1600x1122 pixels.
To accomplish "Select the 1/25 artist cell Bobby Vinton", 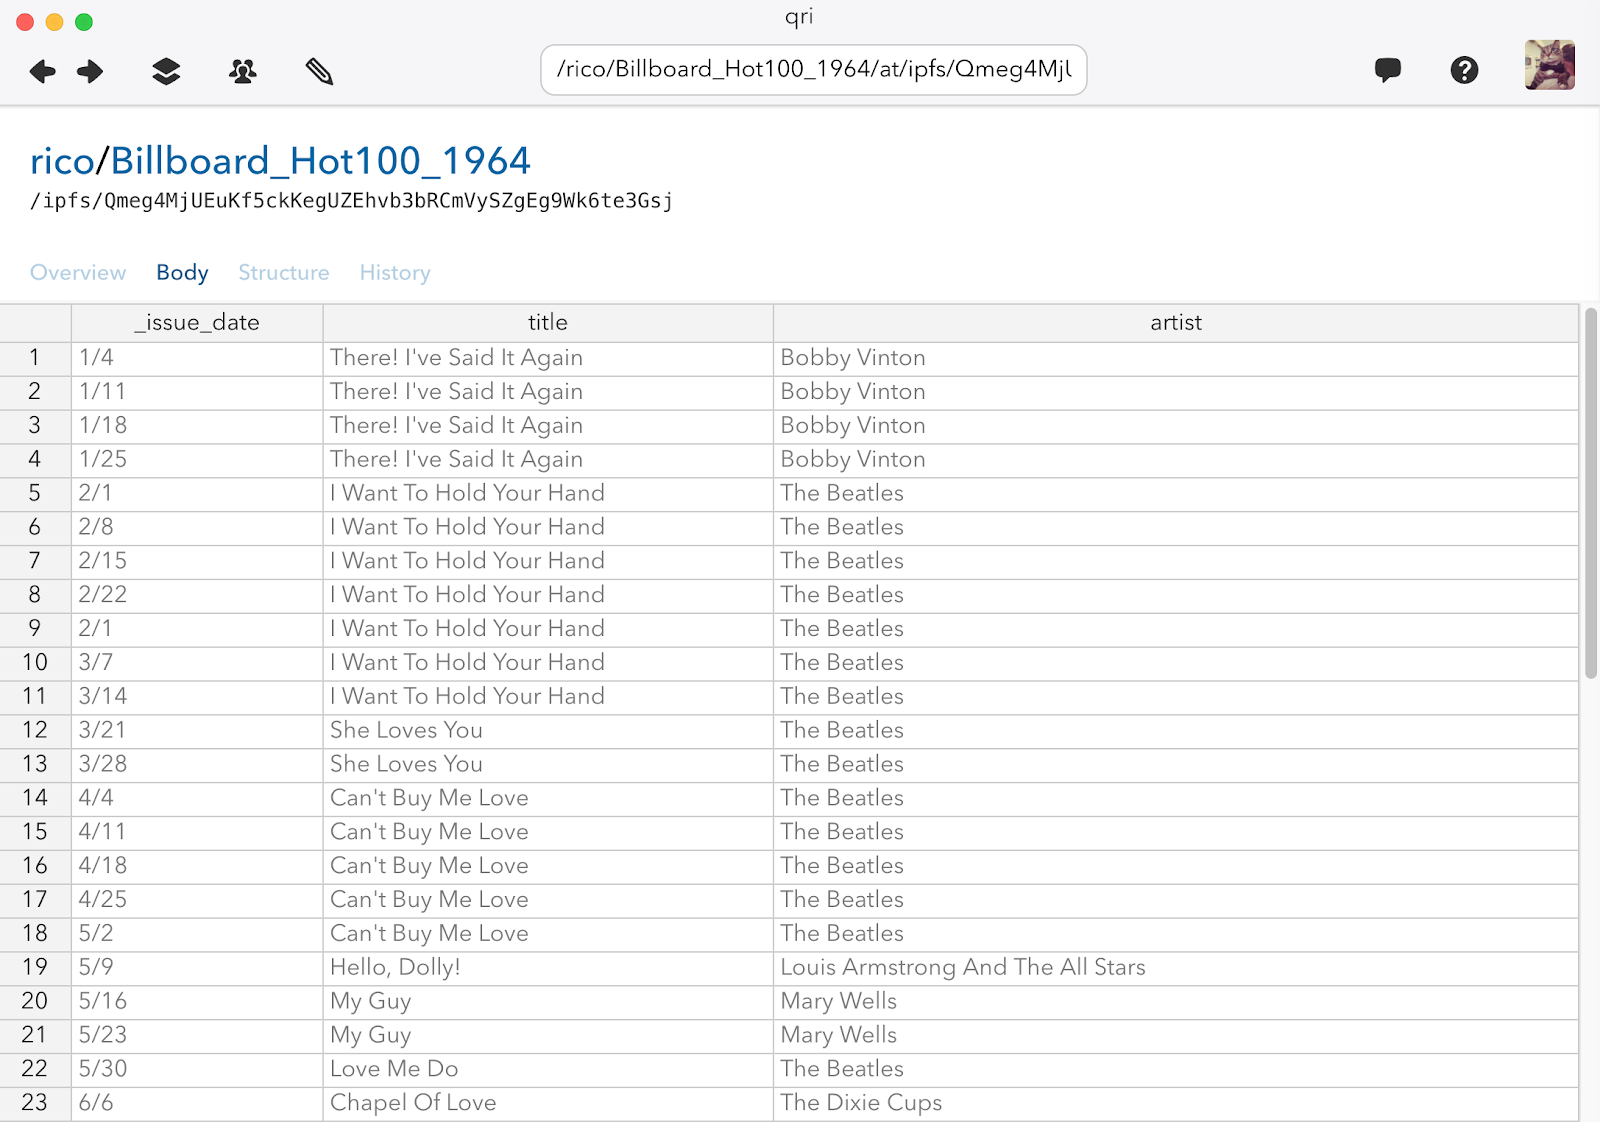I will point(1176,460).
